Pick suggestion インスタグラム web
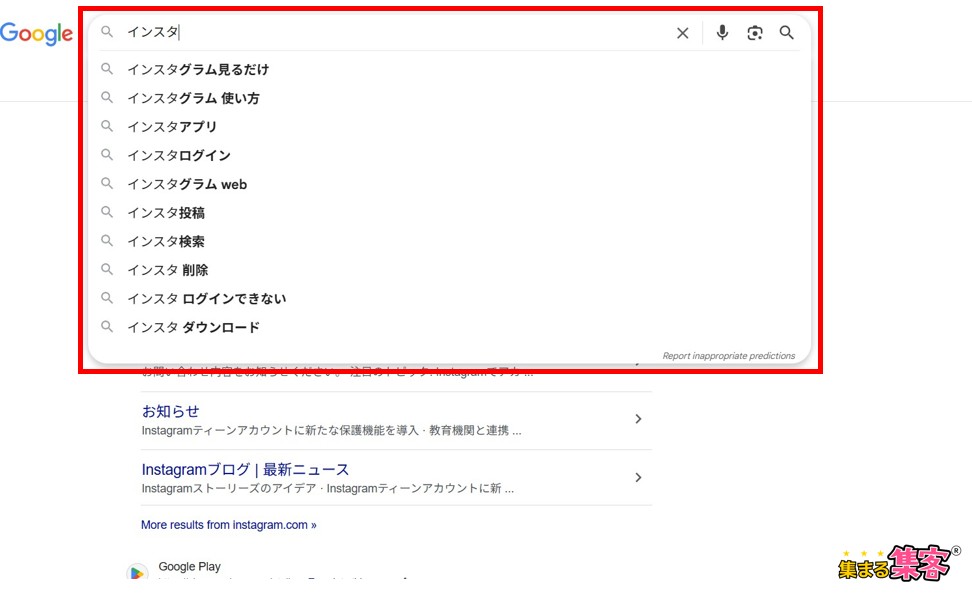This screenshot has width=972, height=601. pyautogui.click(x=187, y=184)
